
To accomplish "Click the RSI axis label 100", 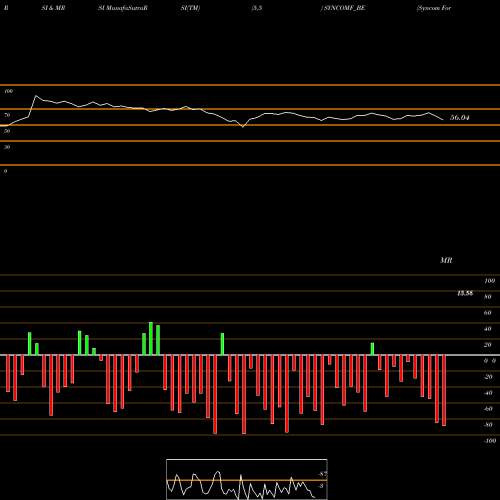I will click(8, 91).
